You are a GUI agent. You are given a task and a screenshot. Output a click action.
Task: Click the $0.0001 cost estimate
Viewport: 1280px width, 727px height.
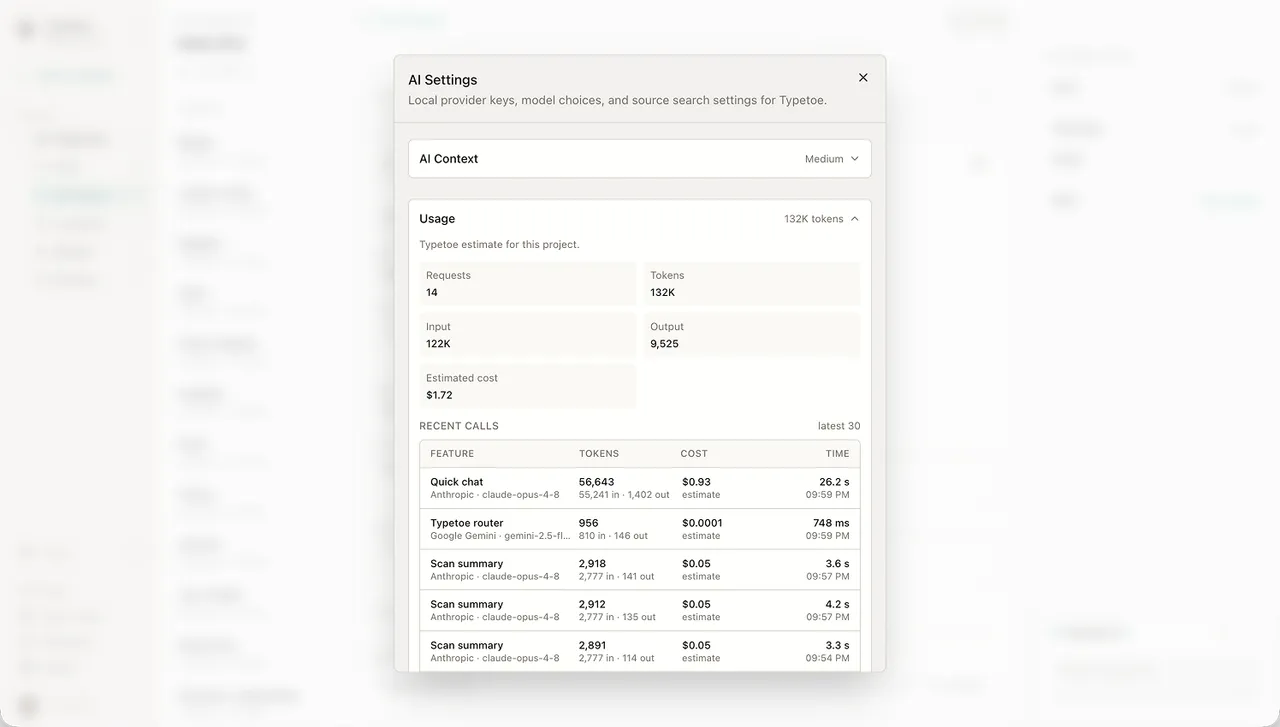tap(702, 523)
